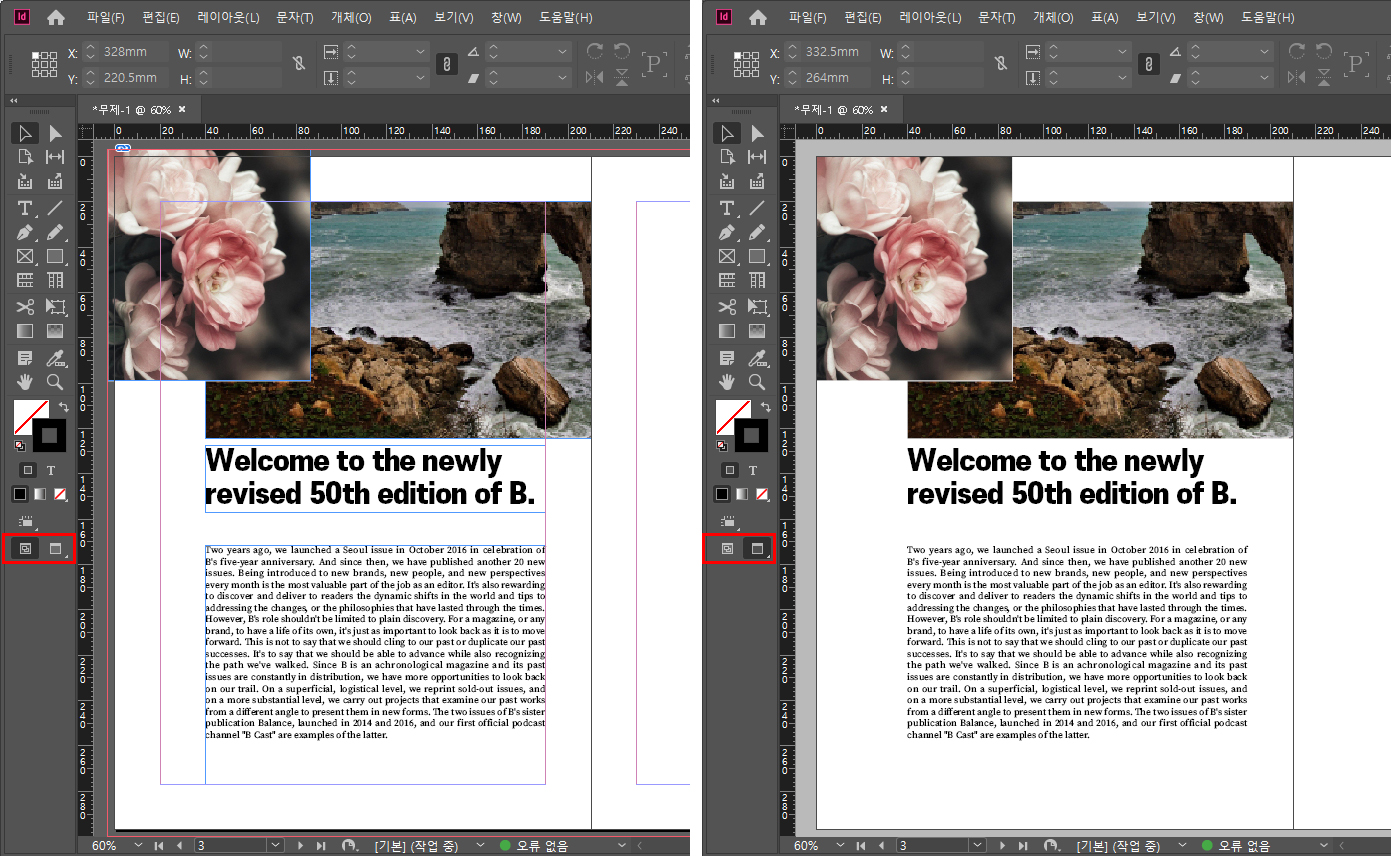Toggle constrain proportions link in left control bar
The height and width of the screenshot is (856, 1391).
297,64
